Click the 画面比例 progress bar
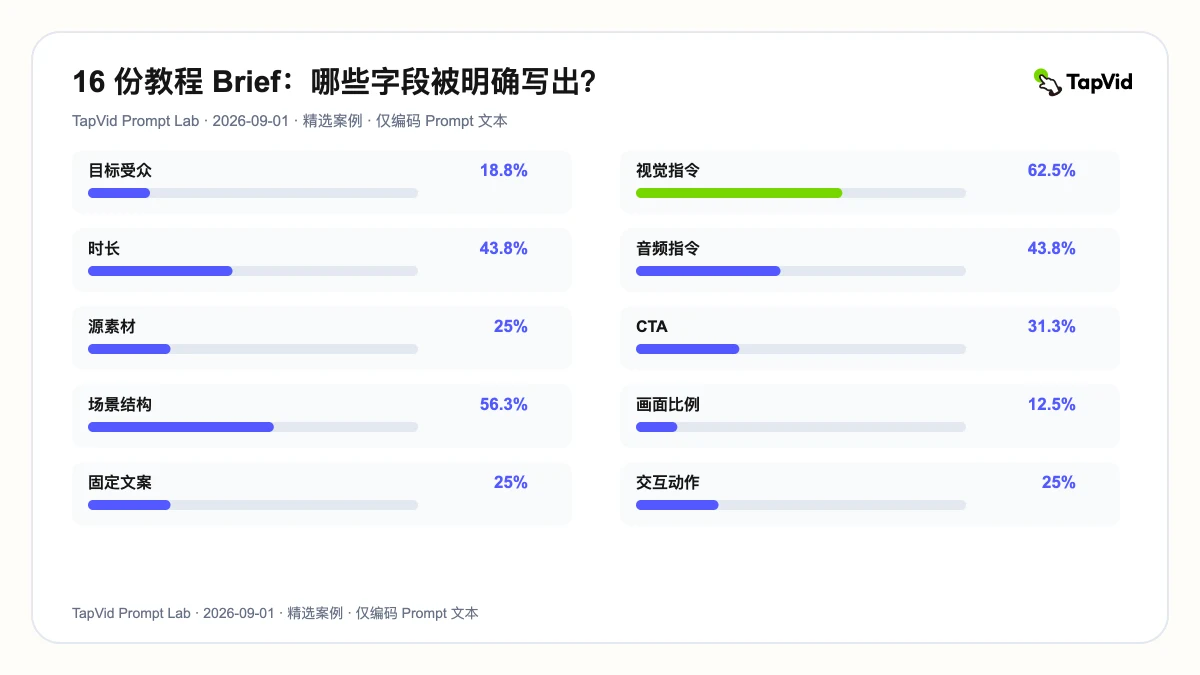Viewport: 1200px width, 675px height. pos(801,427)
